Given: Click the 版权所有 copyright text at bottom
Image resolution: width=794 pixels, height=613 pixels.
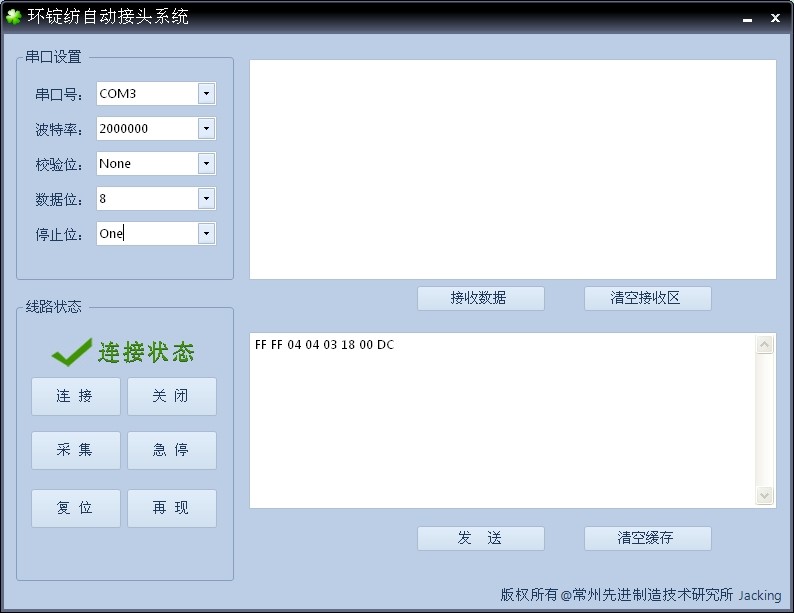Looking at the screenshot, I should point(641,595).
